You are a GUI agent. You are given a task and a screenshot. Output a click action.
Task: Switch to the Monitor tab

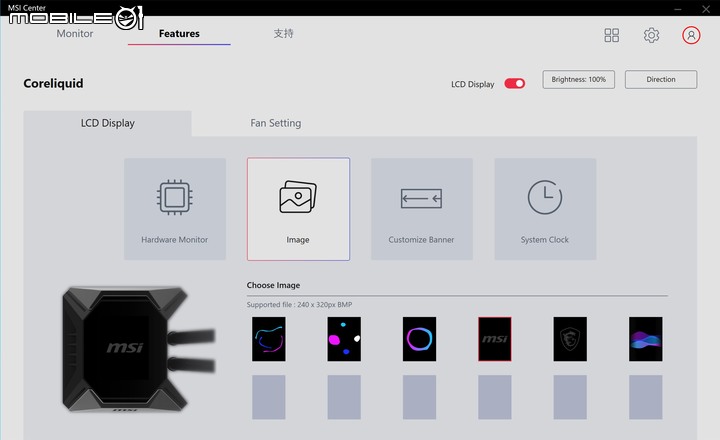pos(74,34)
